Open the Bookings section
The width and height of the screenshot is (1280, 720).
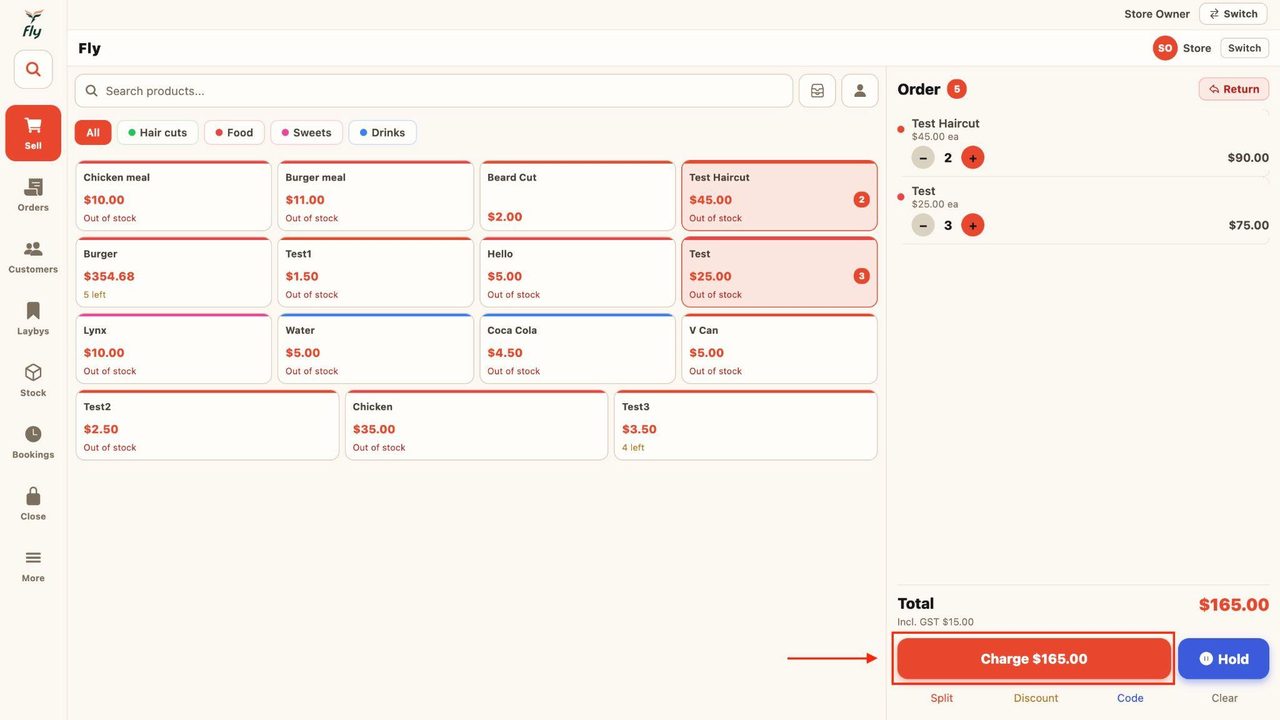pos(33,442)
